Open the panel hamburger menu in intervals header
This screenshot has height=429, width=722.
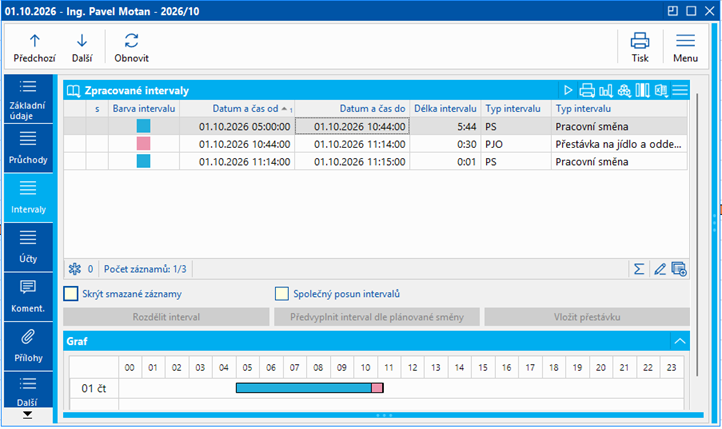coord(680,90)
